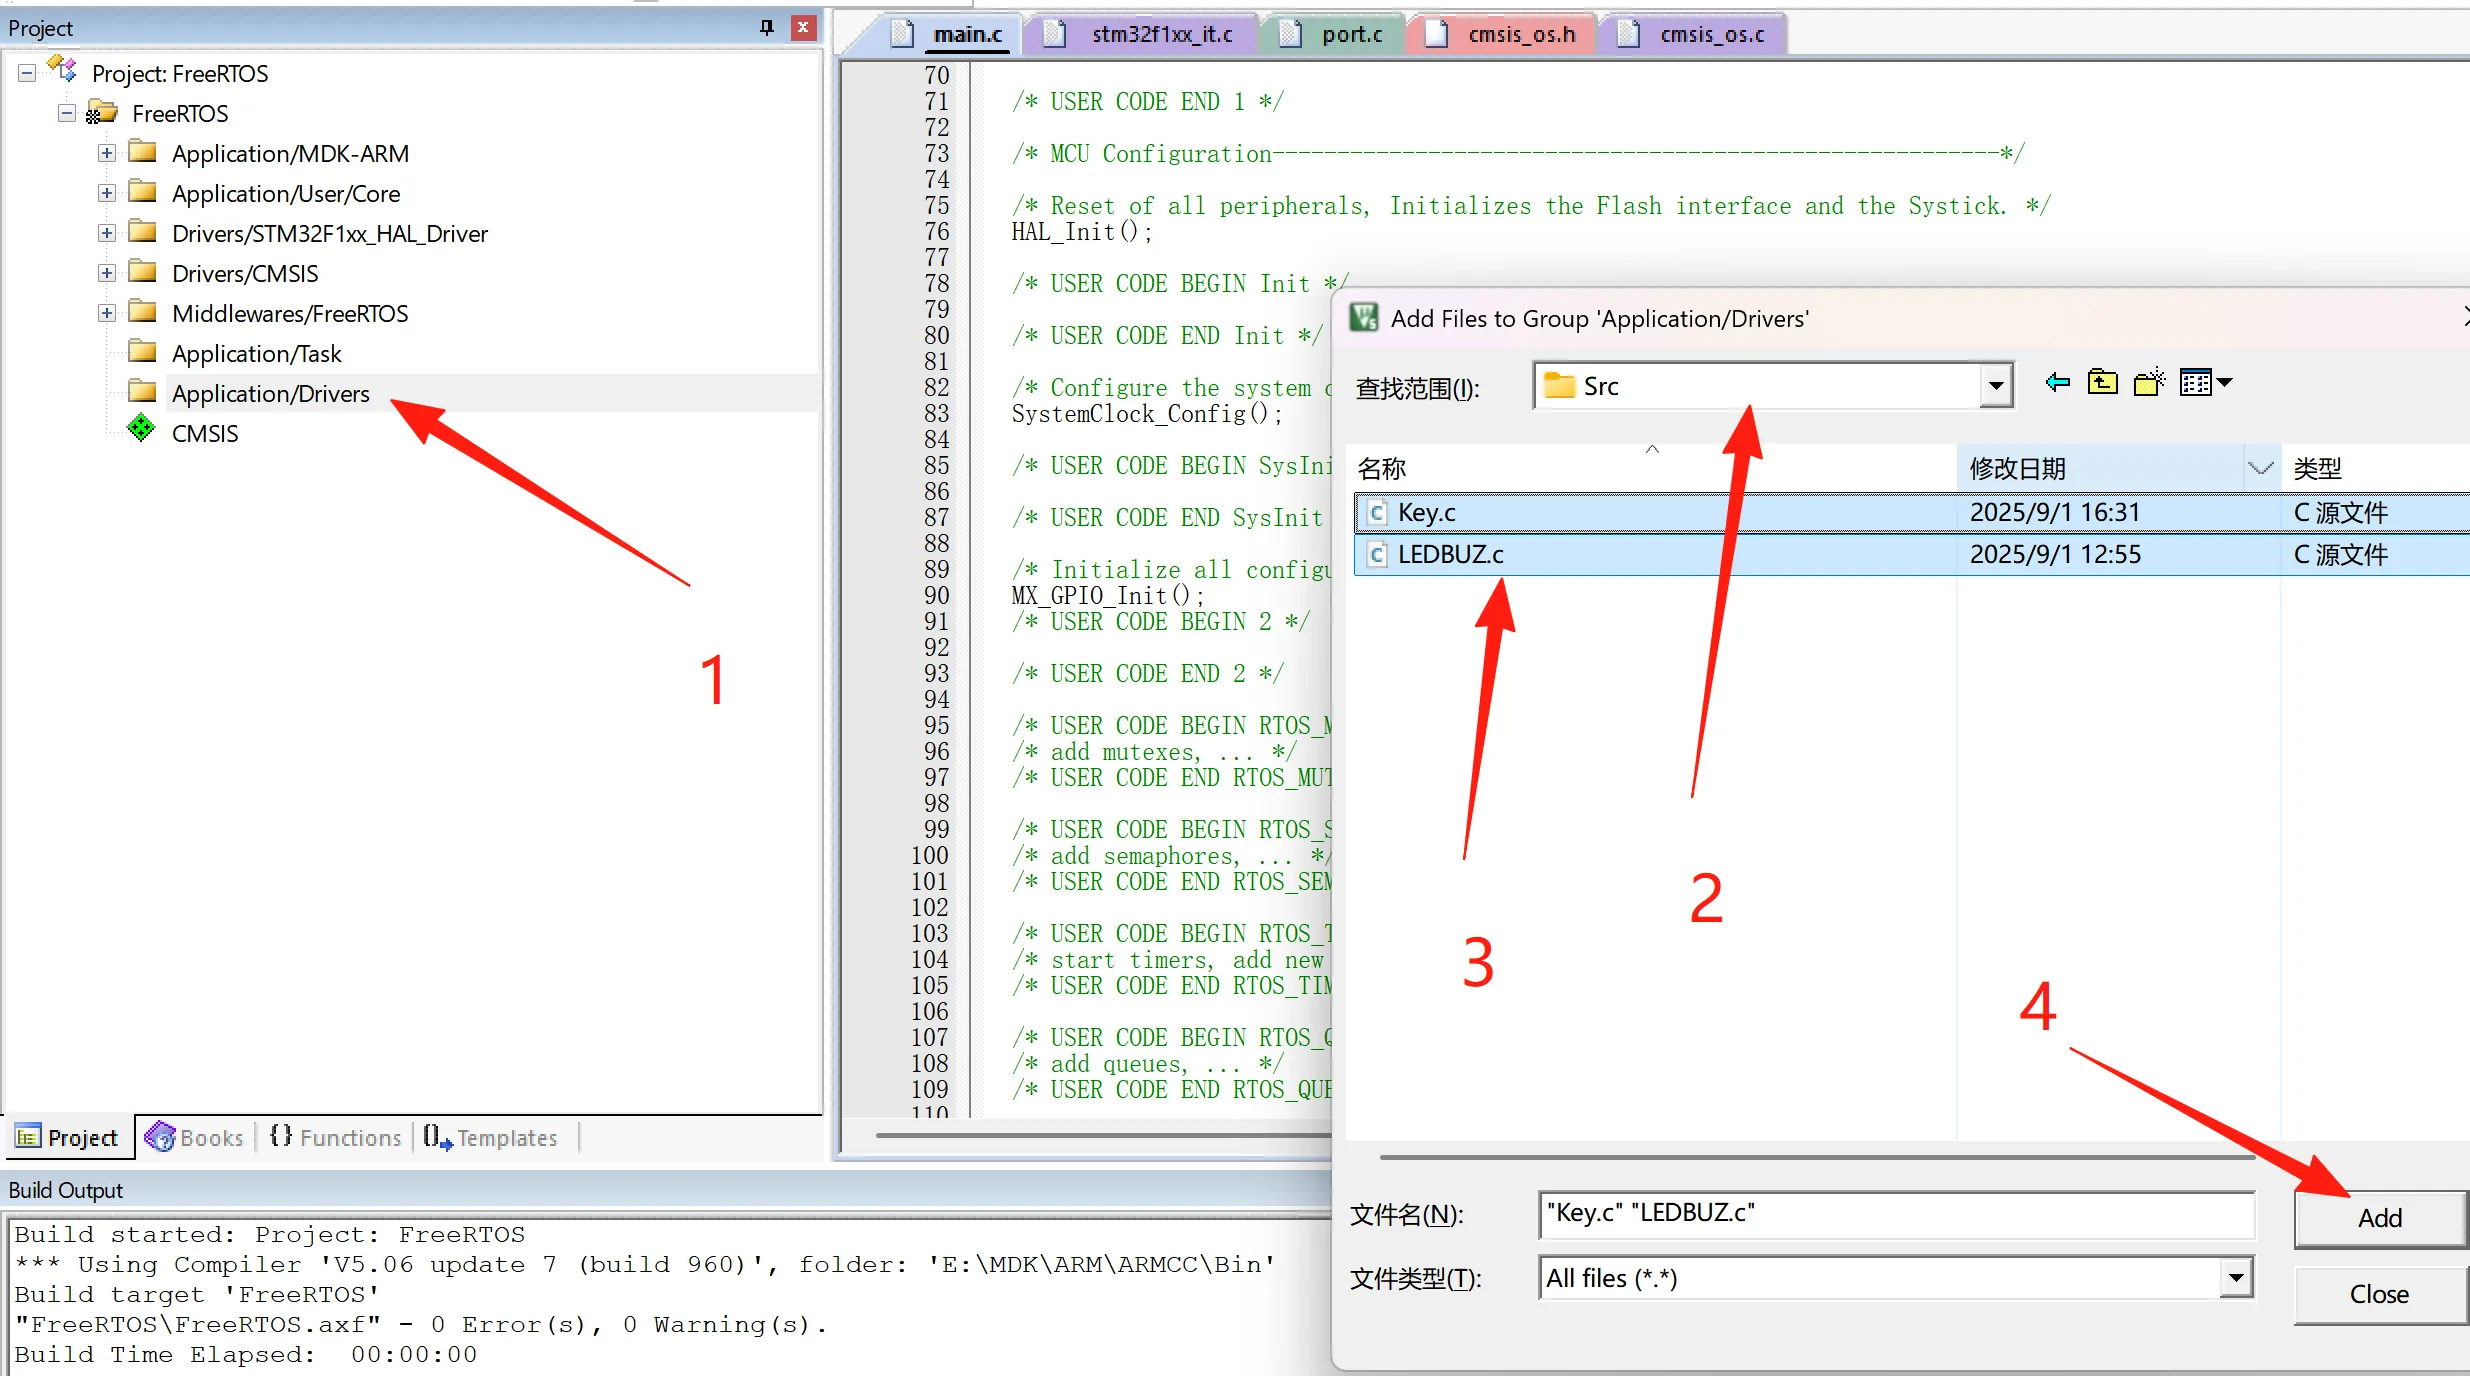Click the Add button to add selected files
The image size is (2470, 1376).
(2378, 1217)
